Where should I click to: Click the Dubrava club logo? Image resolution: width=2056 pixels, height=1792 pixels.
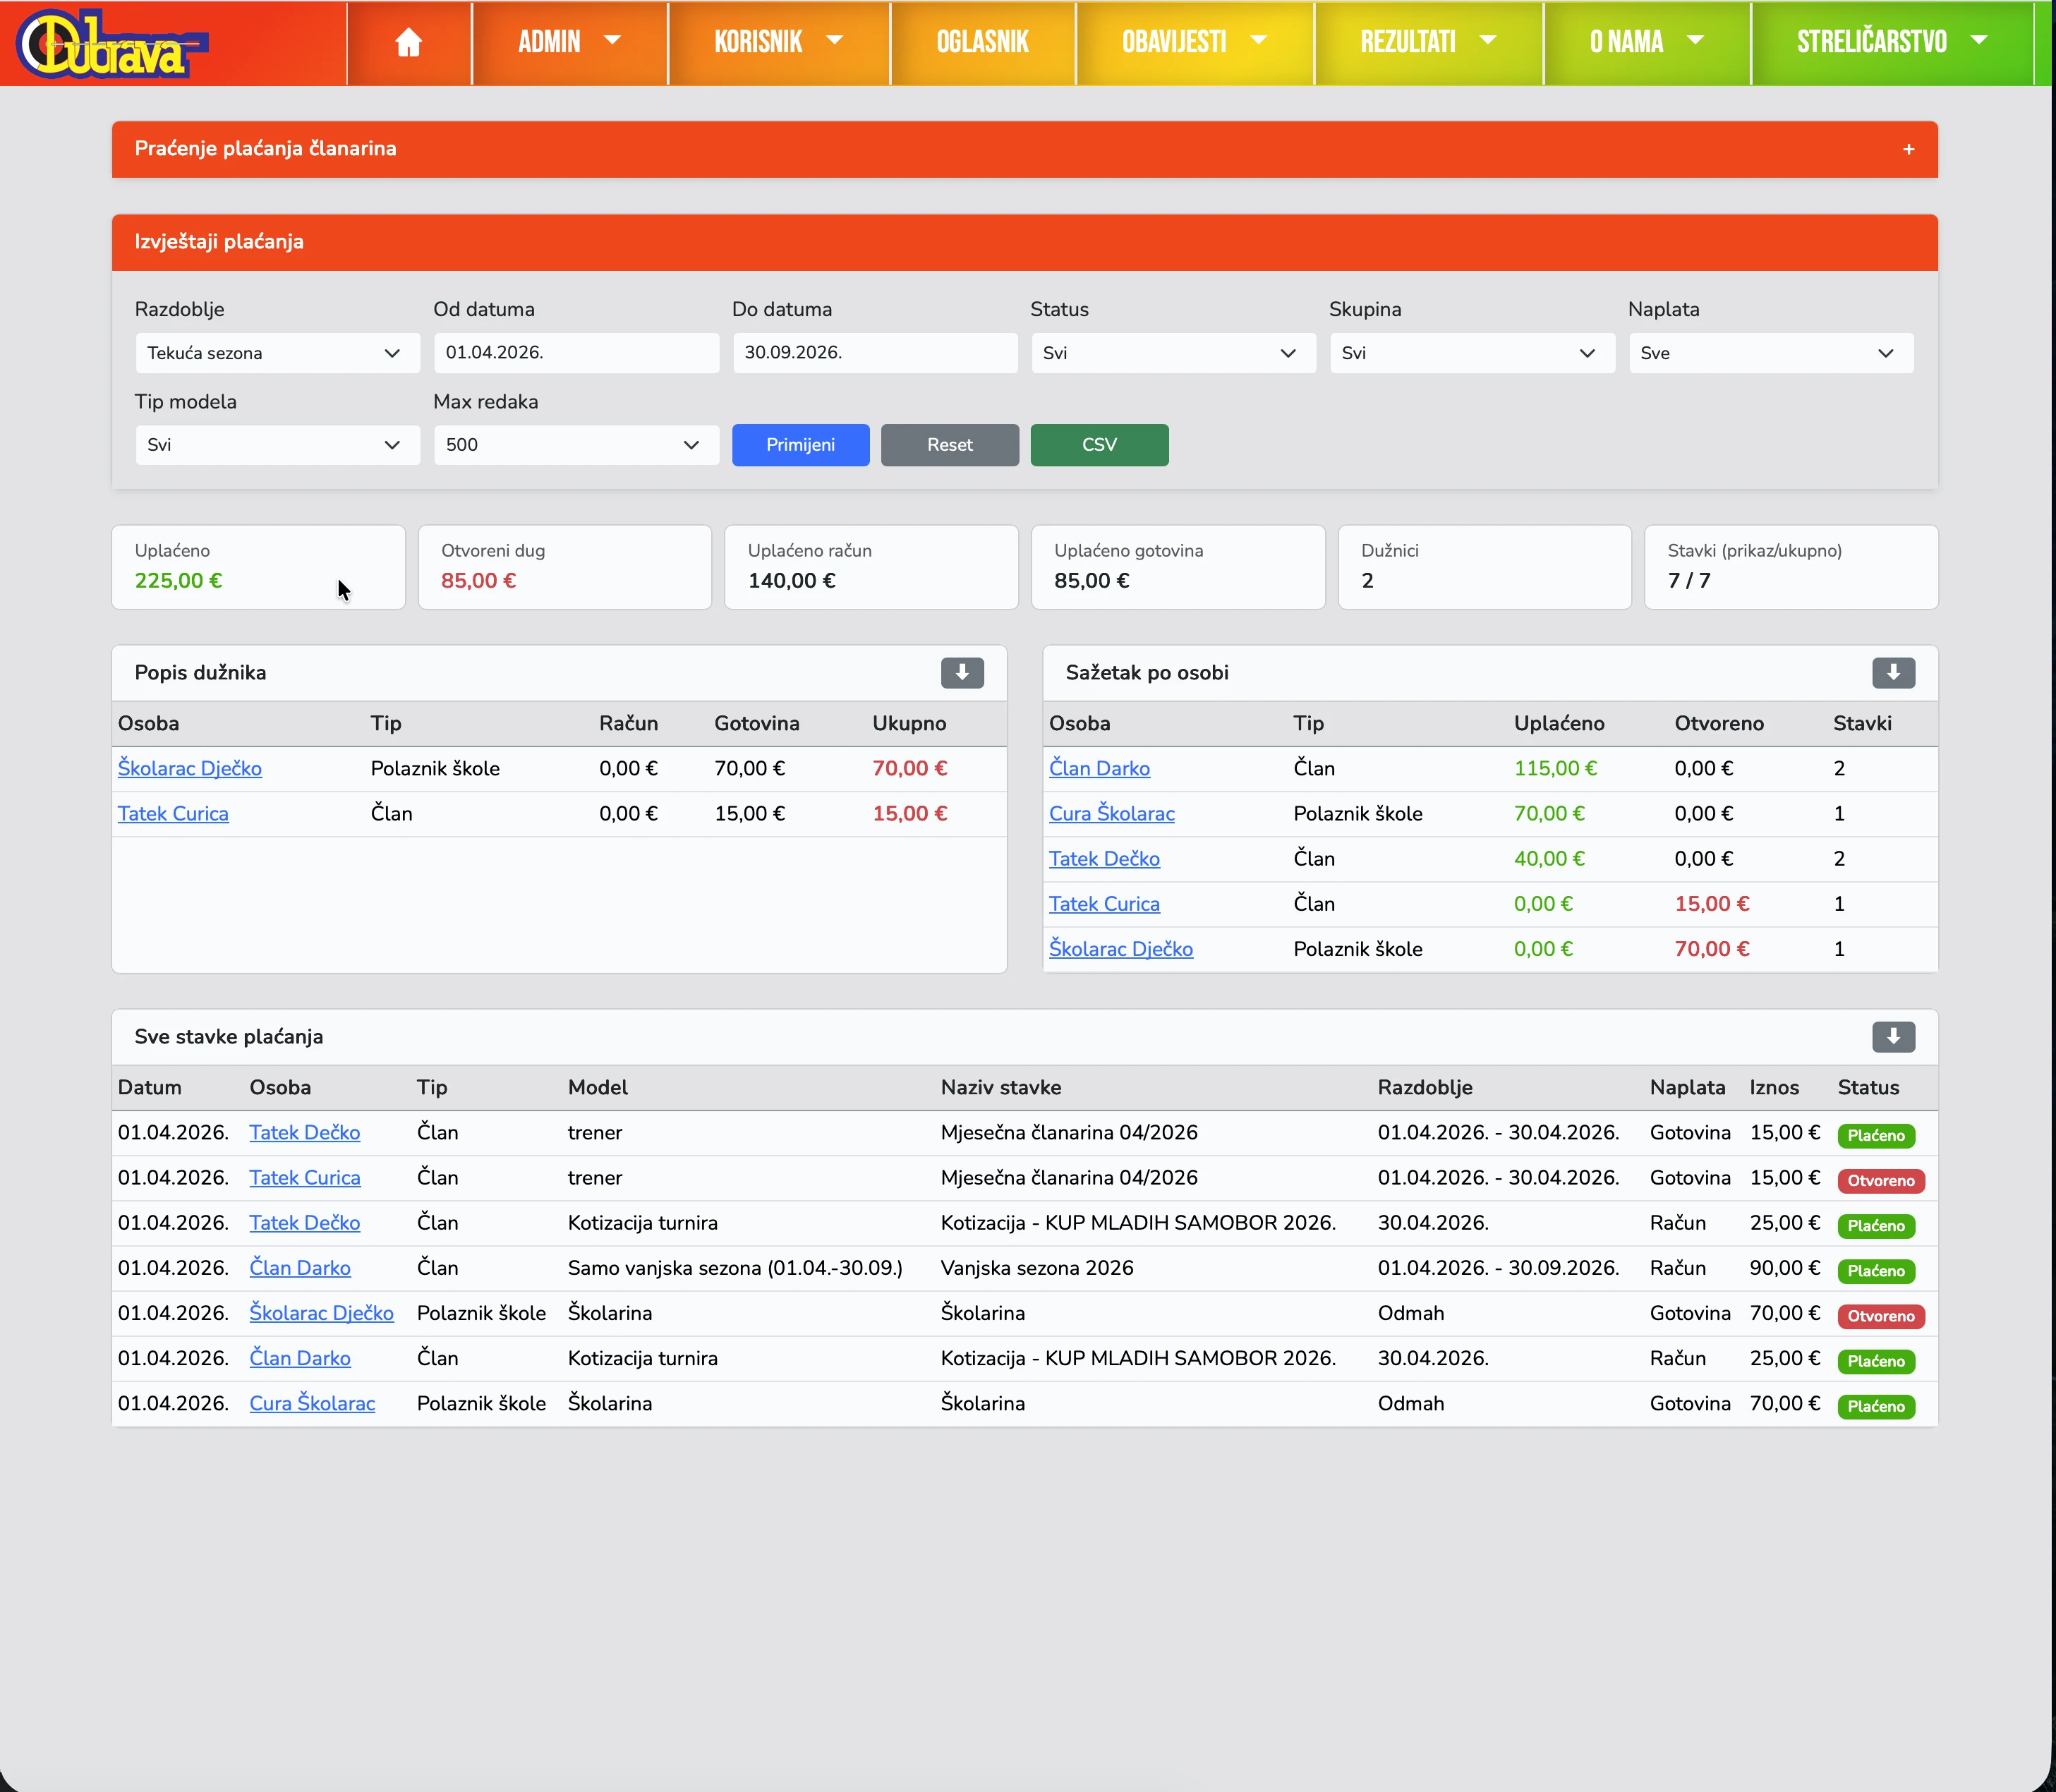[x=110, y=44]
